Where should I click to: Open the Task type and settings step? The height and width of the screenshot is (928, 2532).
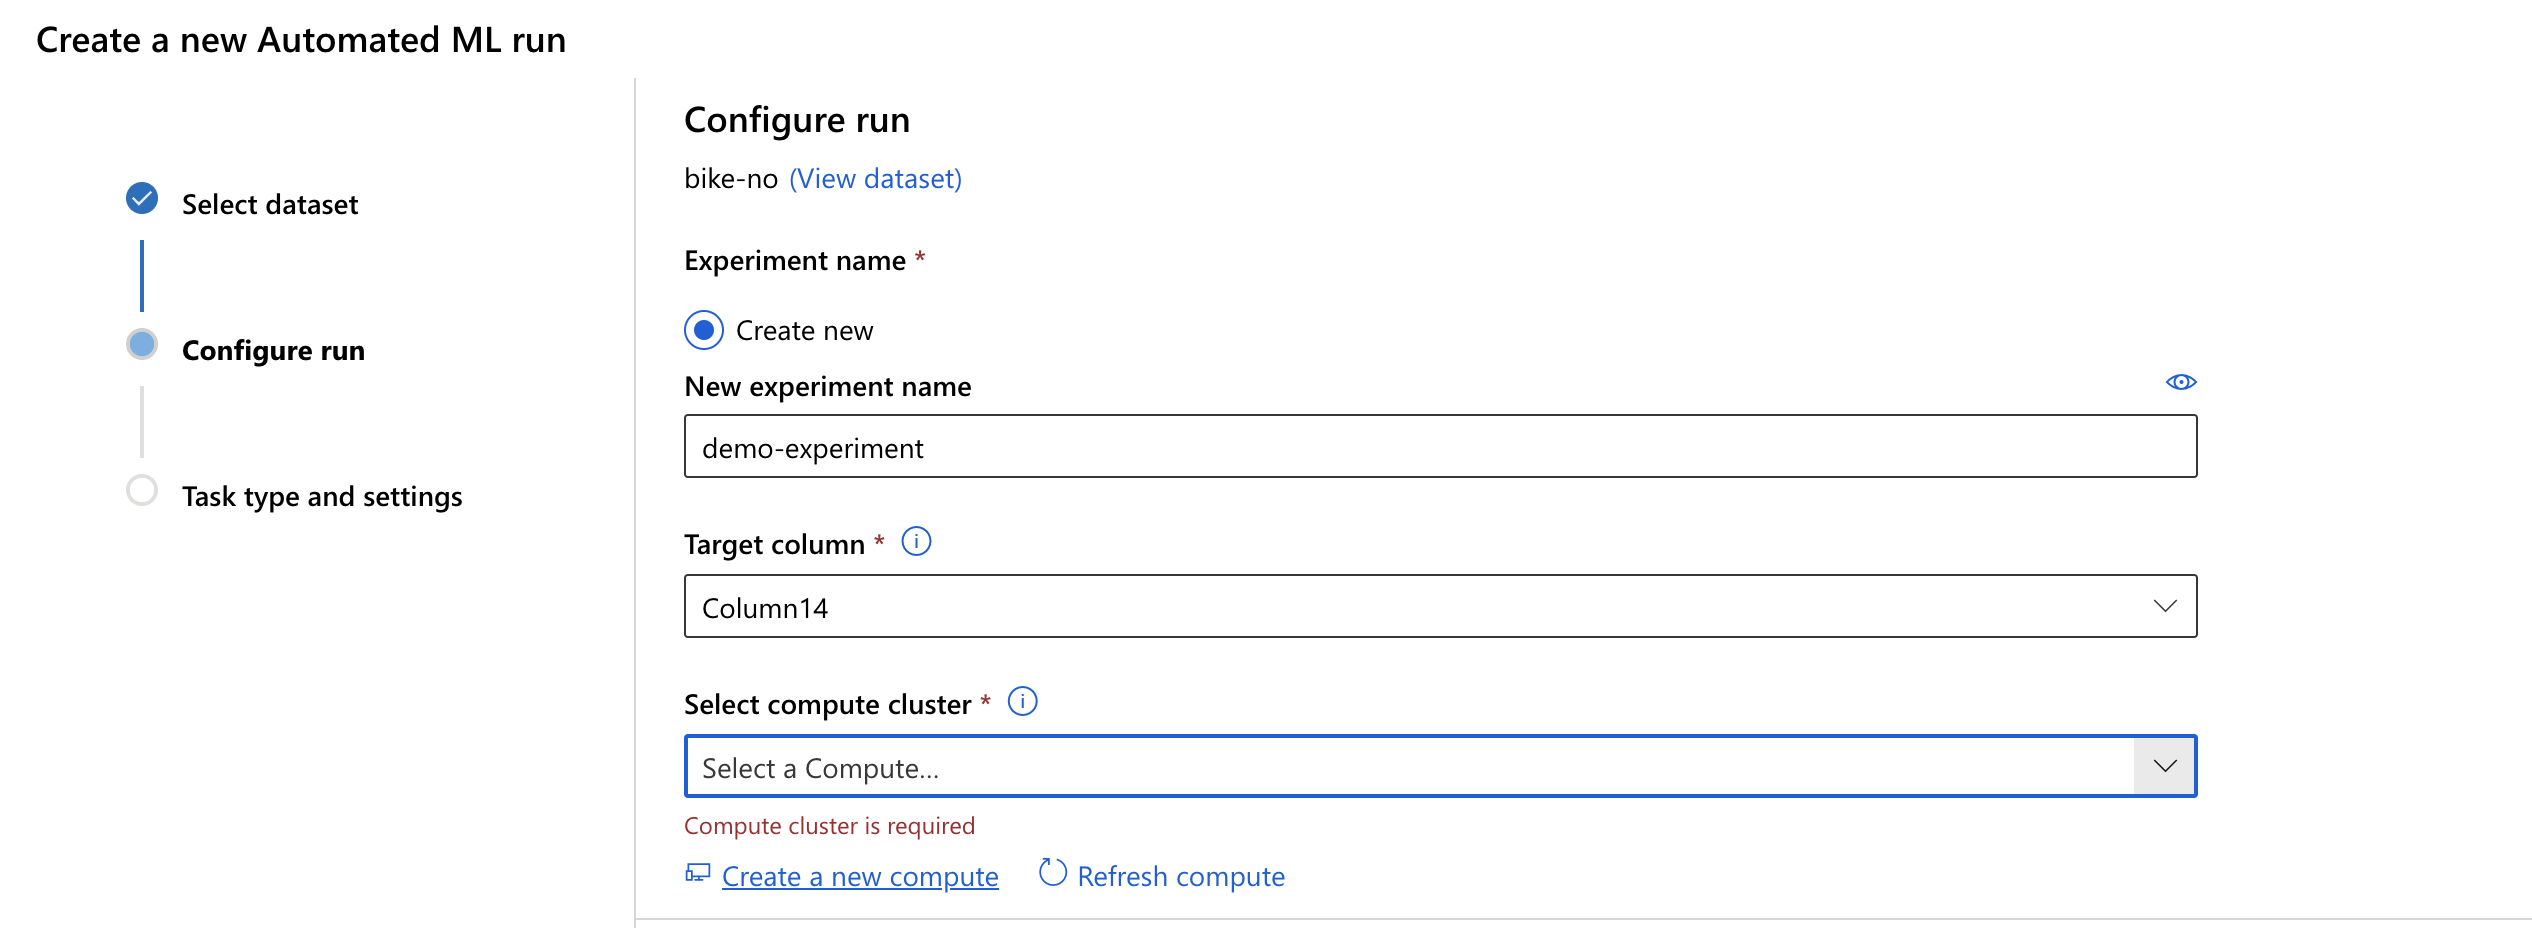tap(321, 497)
